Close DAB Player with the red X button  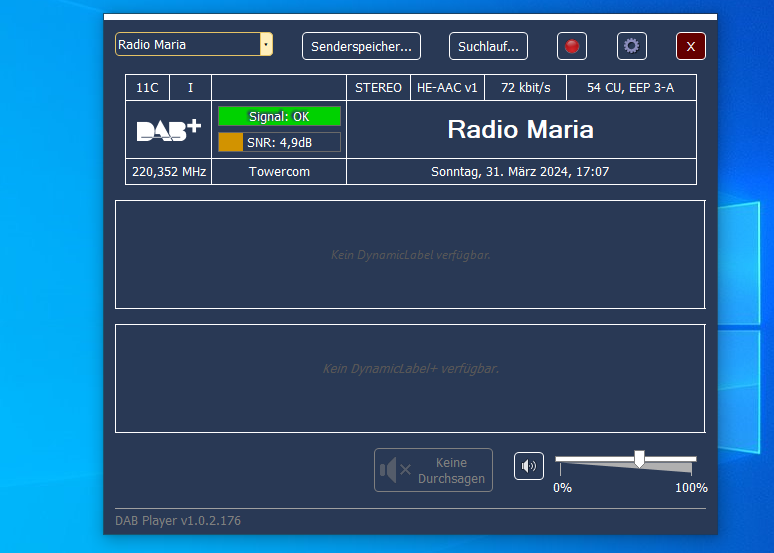[x=691, y=46]
